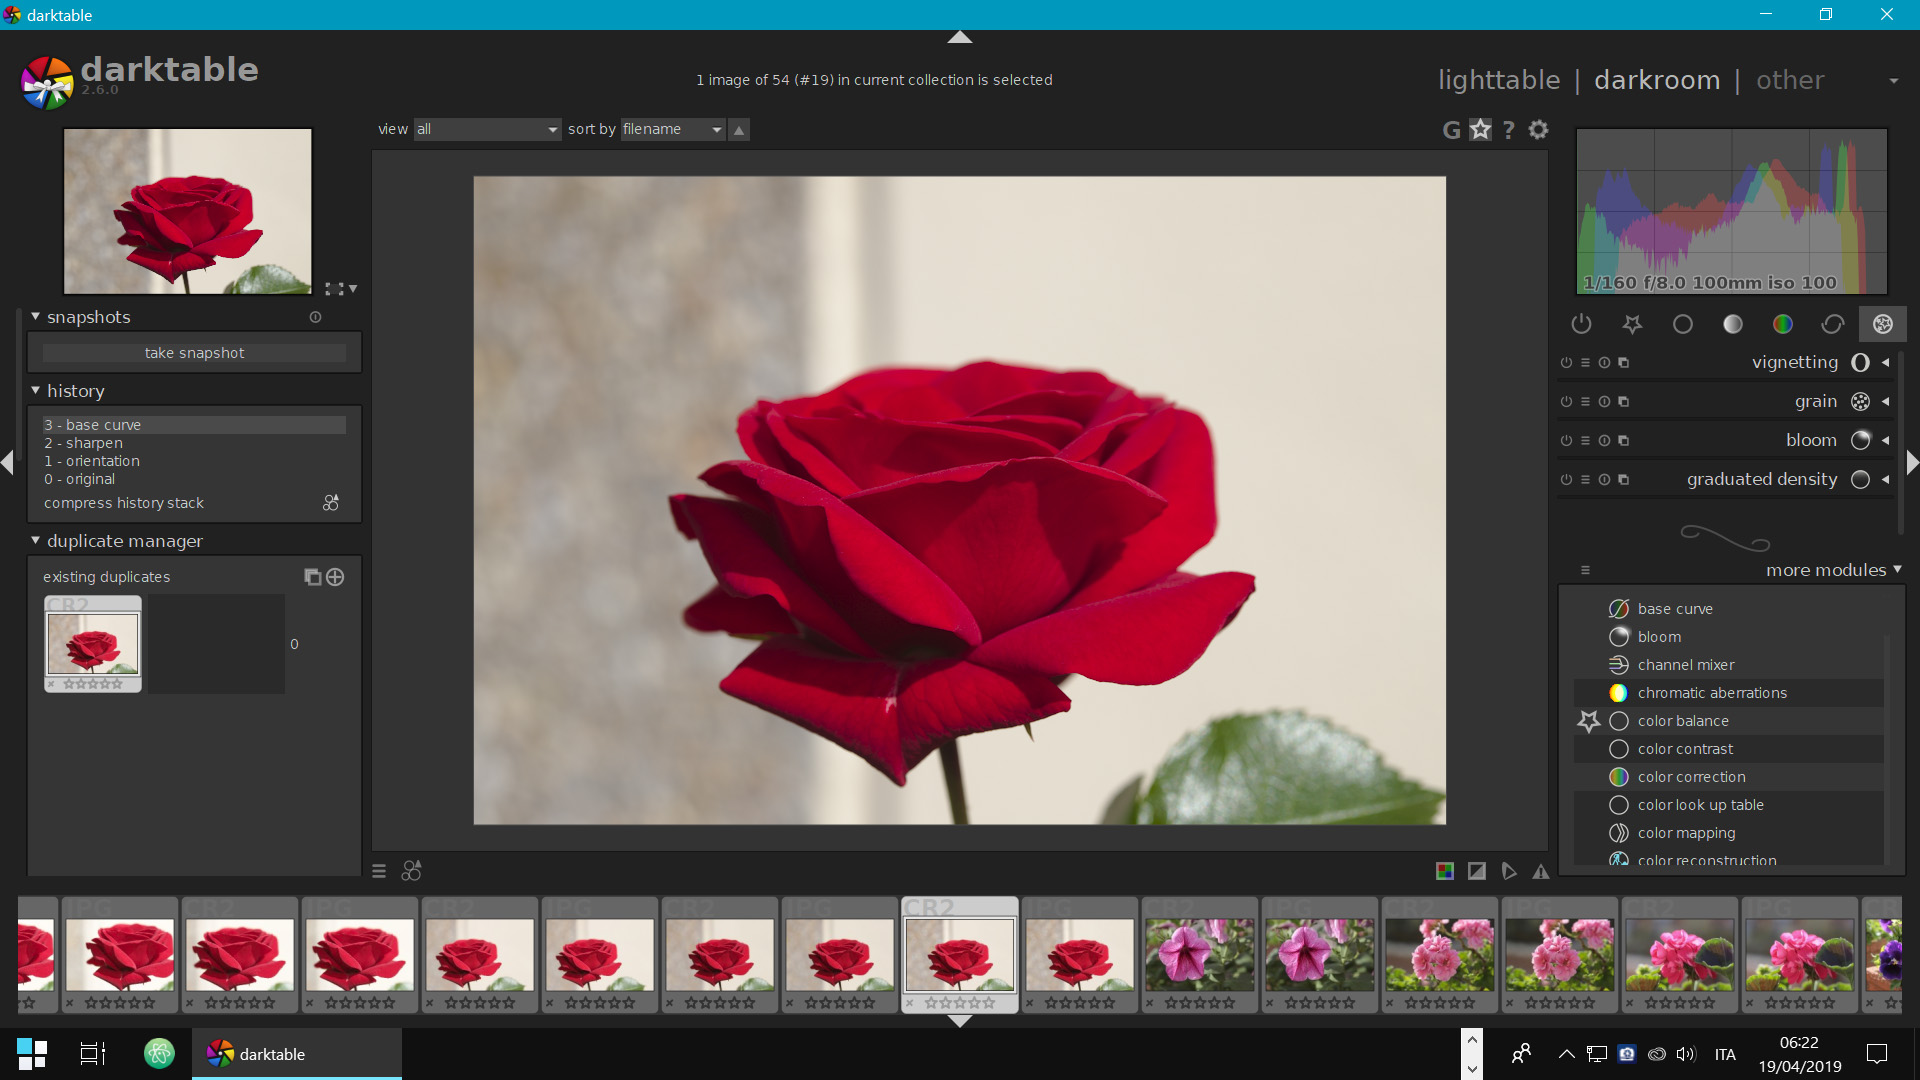Viewport: 1920px width, 1080px height.
Task: Show active modules group
Action: pos(1581,324)
